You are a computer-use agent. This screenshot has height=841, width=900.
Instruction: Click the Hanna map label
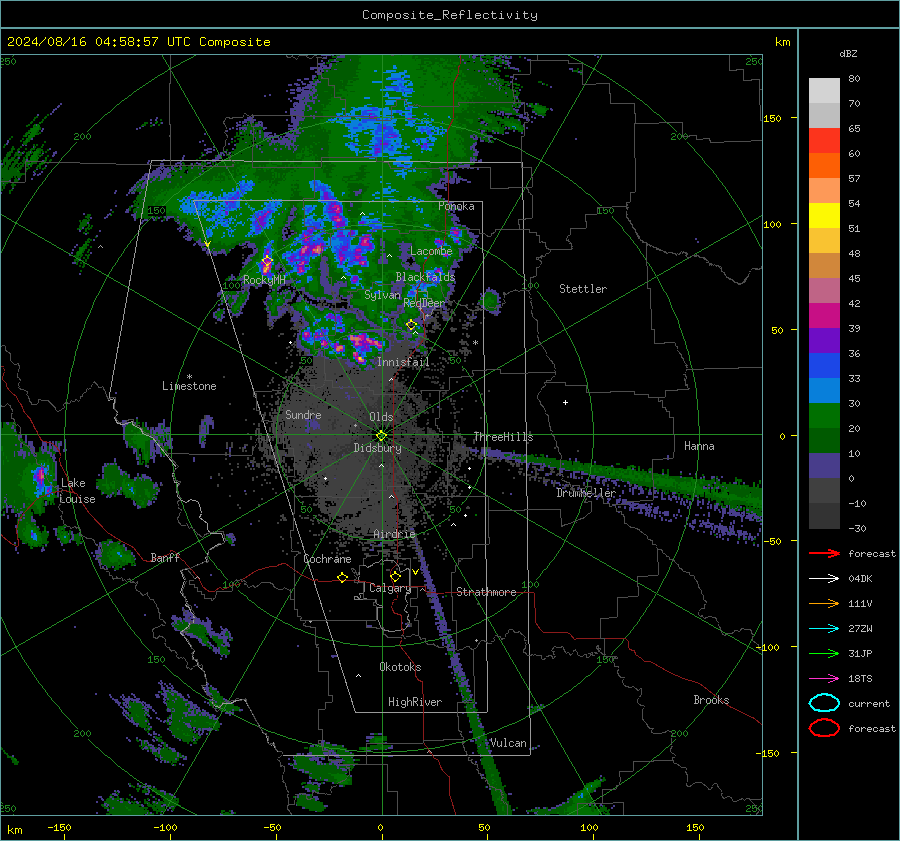(699, 446)
